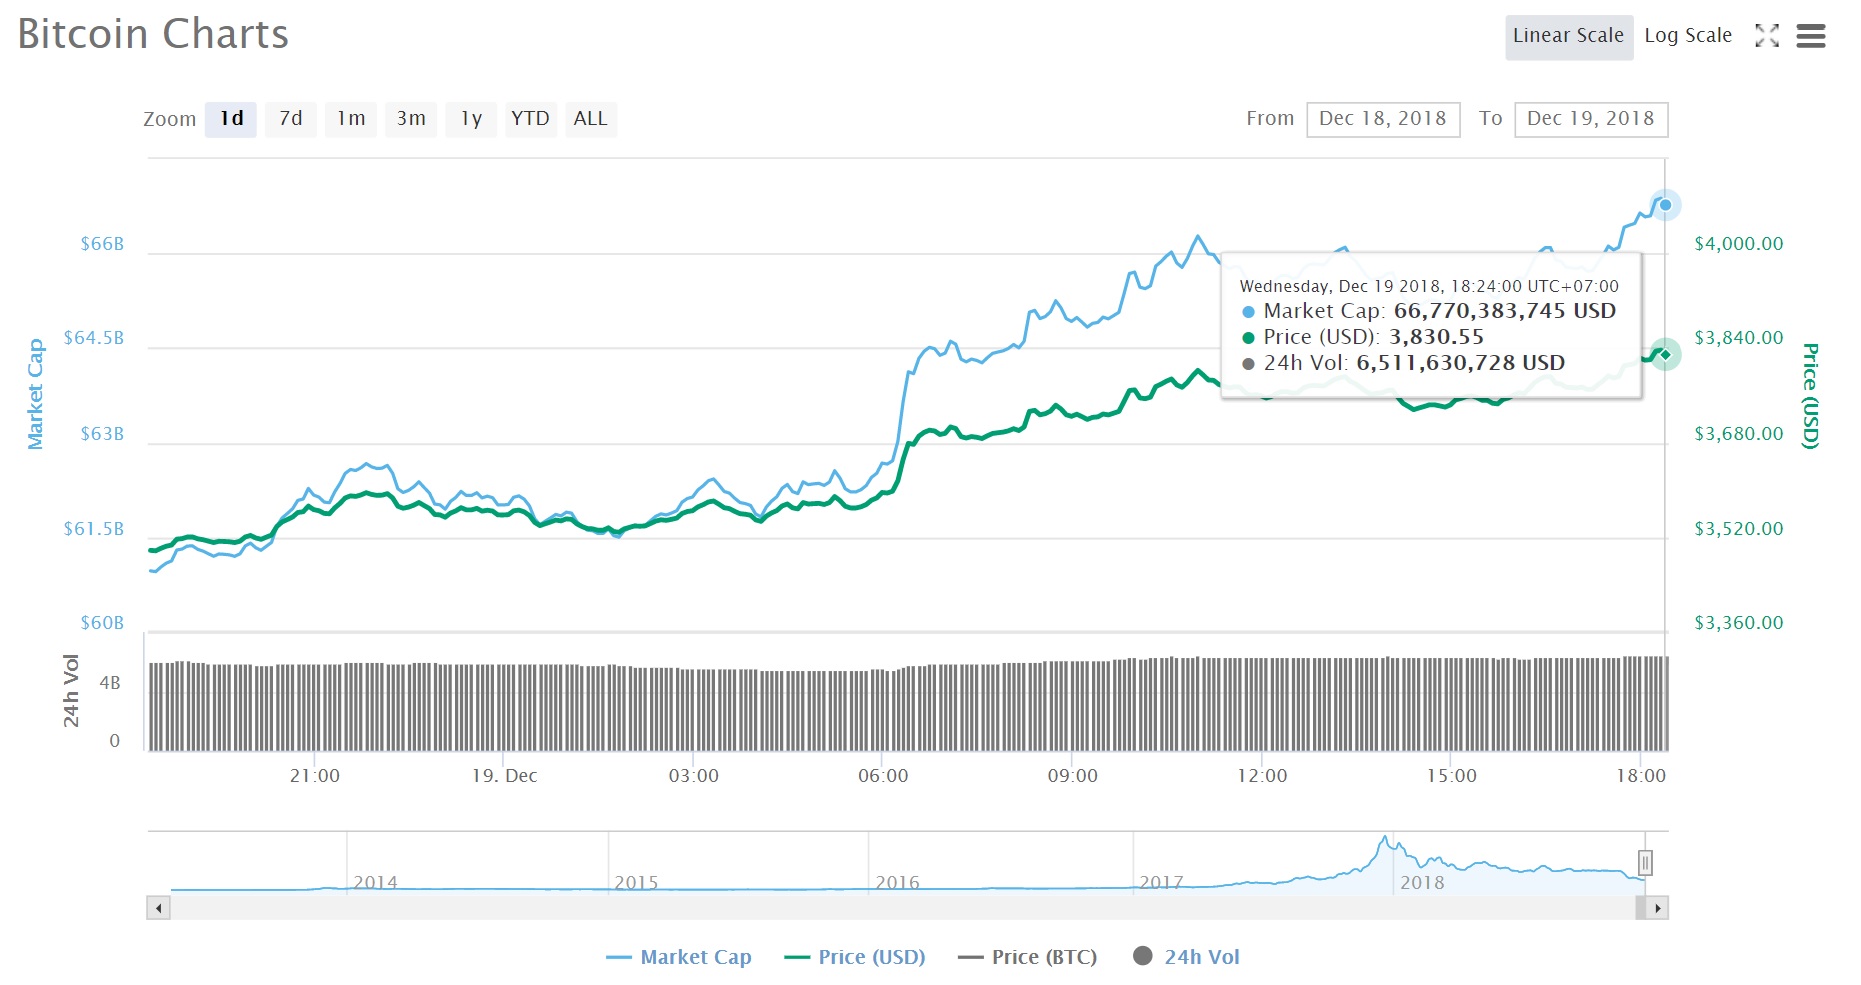This screenshot has width=1861, height=985.
Task: Set zoom to ALL
Action: 591,119
